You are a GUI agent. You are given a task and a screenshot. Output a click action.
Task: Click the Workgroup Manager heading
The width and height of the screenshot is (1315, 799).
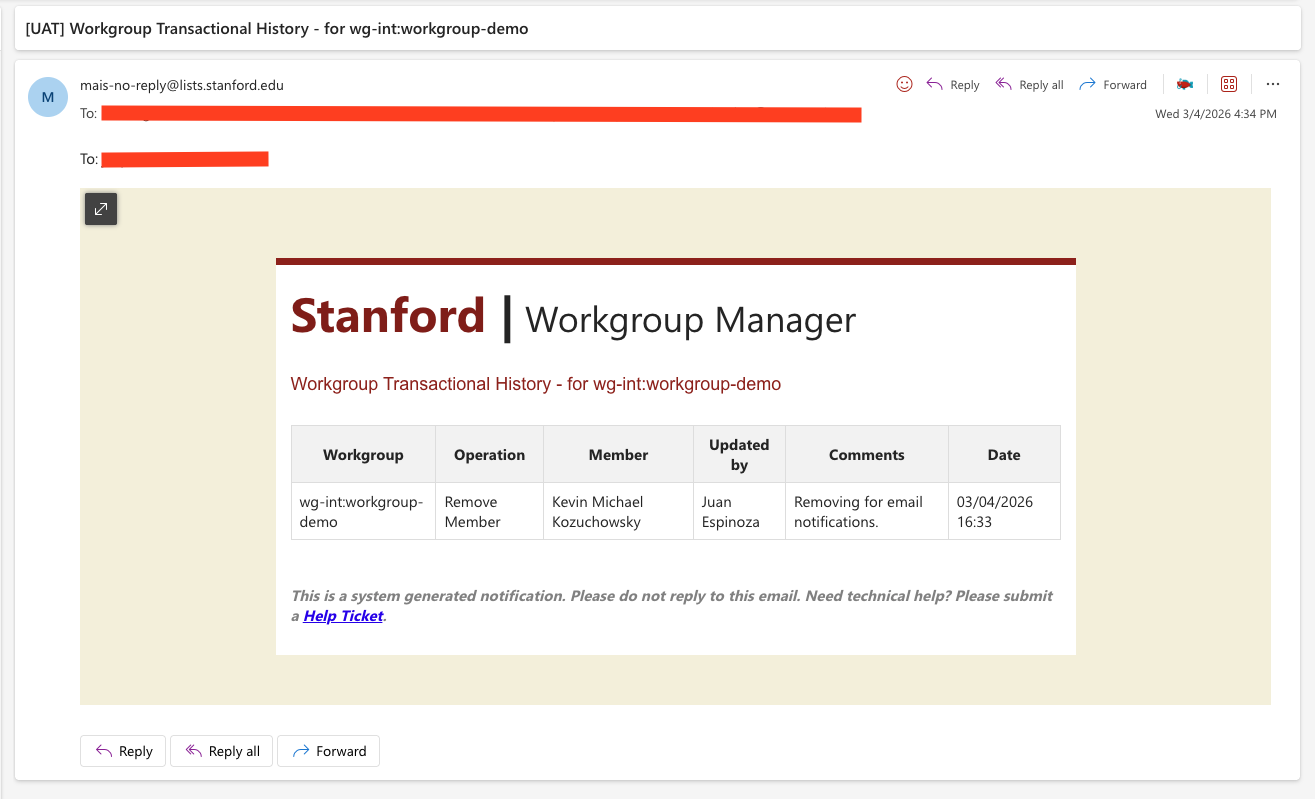coord(690,320)
